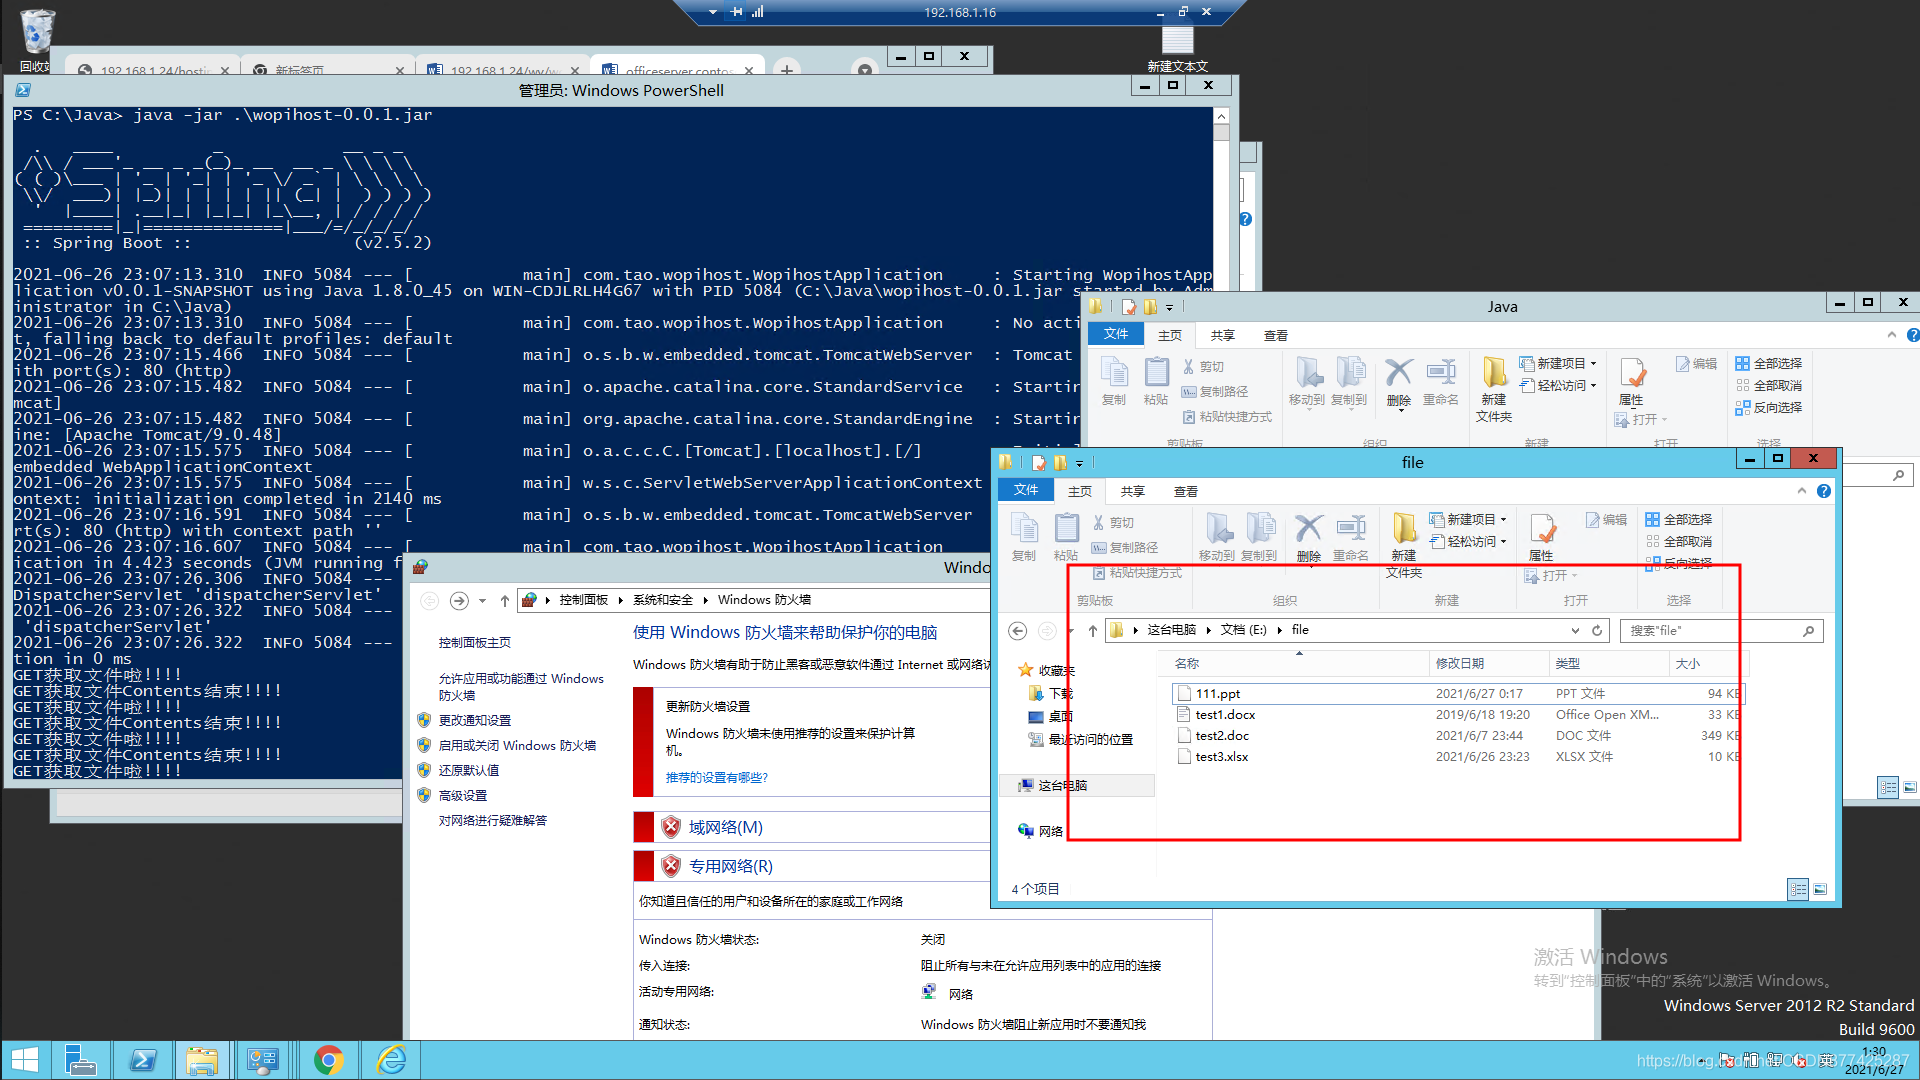1920x1080 pixels.
Task: Open View tab in file window
Action: click(1186, 491)
